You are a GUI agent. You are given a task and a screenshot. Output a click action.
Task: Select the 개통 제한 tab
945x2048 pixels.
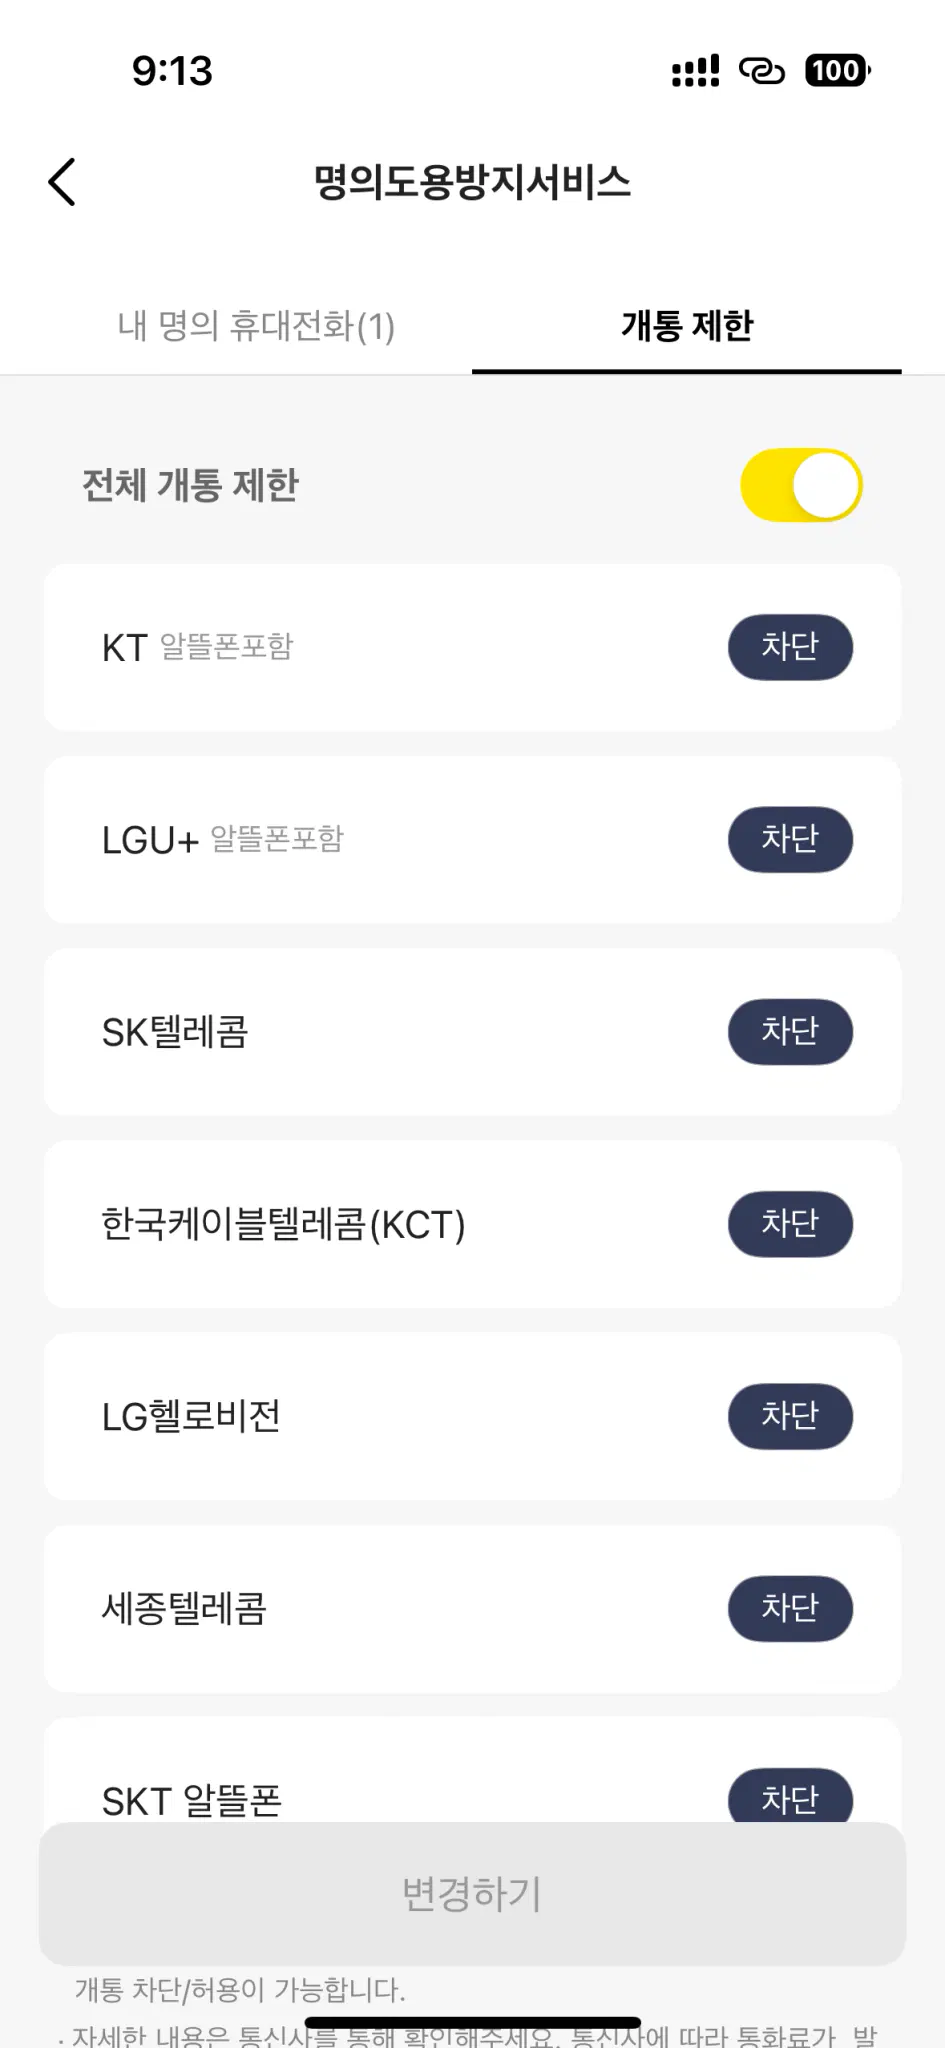(687, 326)
